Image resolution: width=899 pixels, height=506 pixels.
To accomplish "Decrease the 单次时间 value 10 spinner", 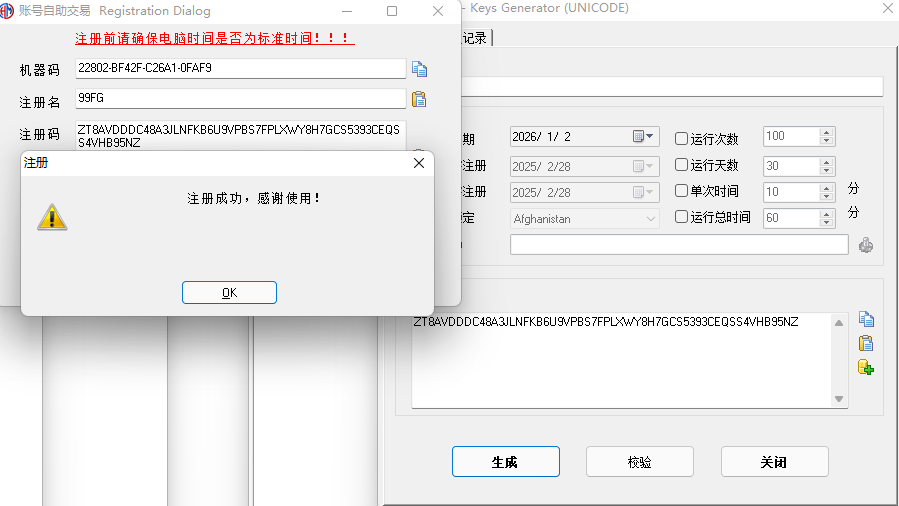I will (826, 196).
